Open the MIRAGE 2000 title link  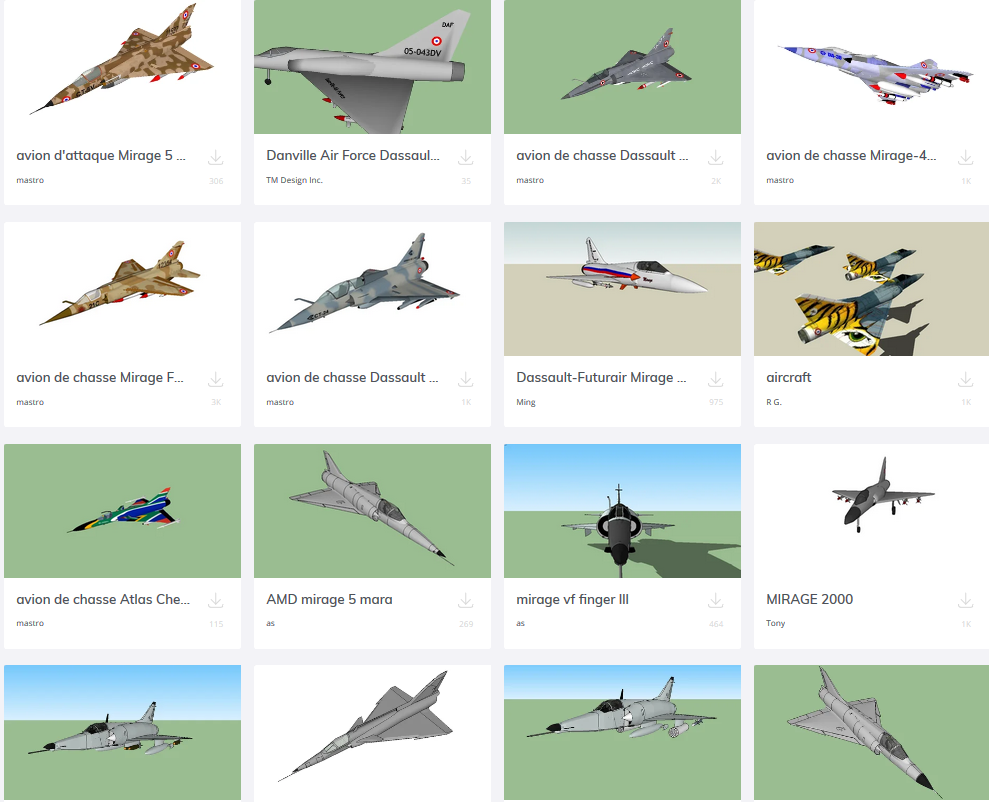(809, 600)
